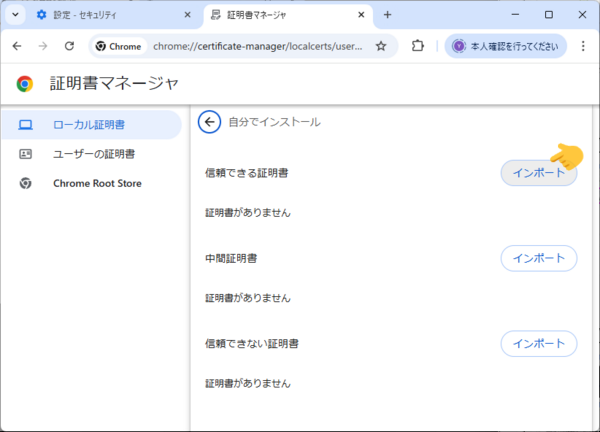Click the 信頼できない証明書 label

click(x=252, y=344)
